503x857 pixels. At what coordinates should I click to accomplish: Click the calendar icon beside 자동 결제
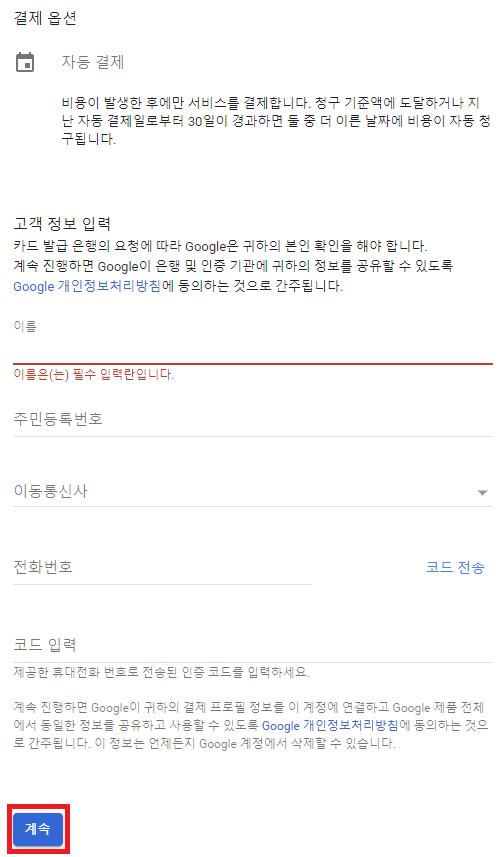(x=25, y=62)
